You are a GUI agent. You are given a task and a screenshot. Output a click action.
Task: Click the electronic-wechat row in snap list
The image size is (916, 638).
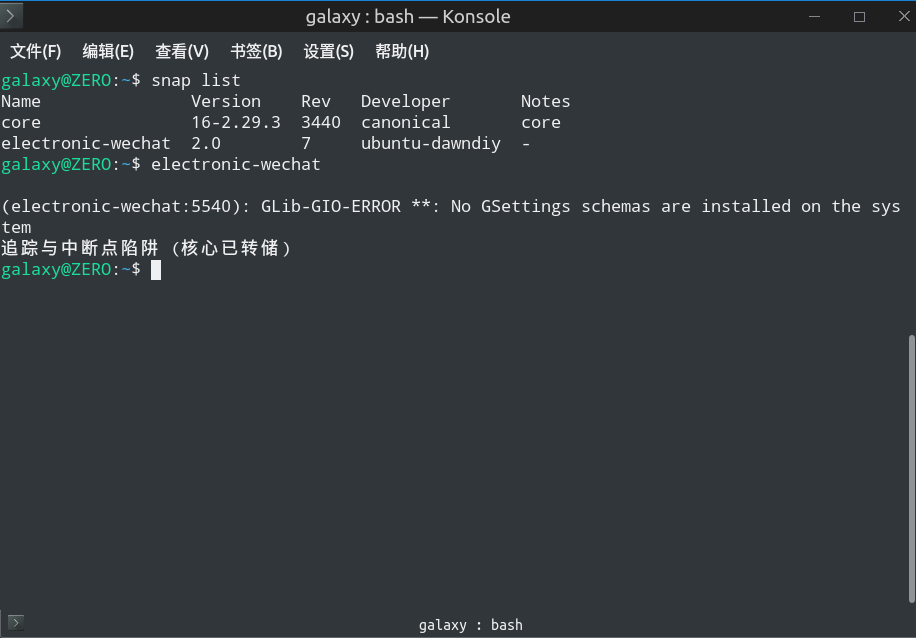[x=266, y=144]
